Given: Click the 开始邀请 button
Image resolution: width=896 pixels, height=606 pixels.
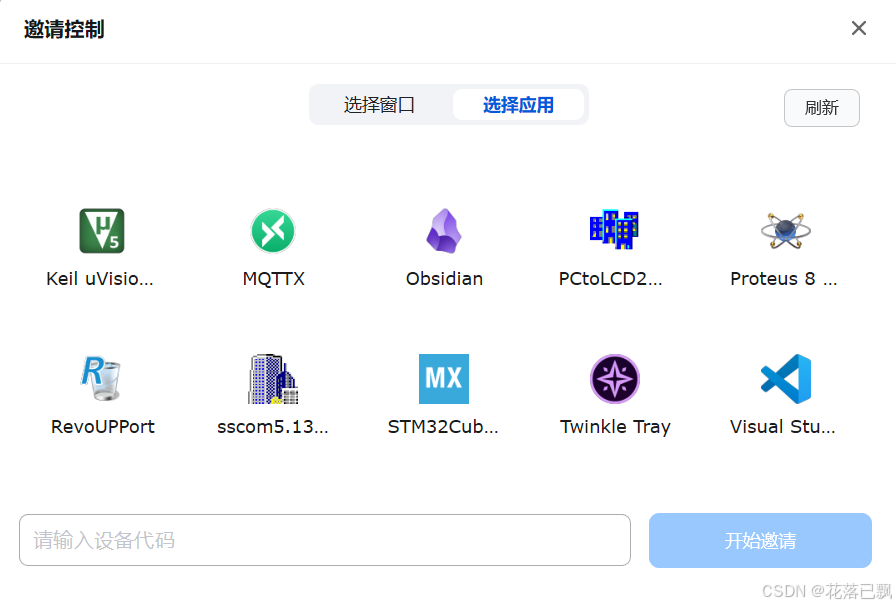Looking at the screenshot, I should tap(760, 540).
